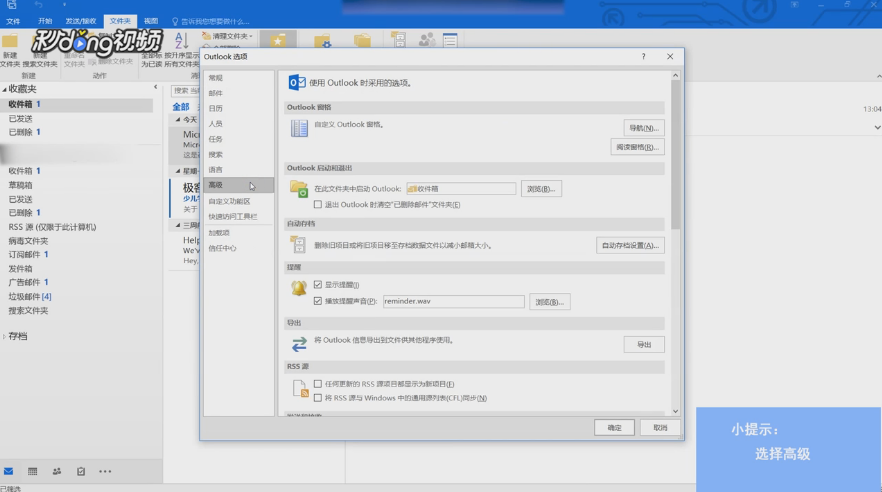
Task: Click Browse button next to startup folder field
Action: pos(541,189)
